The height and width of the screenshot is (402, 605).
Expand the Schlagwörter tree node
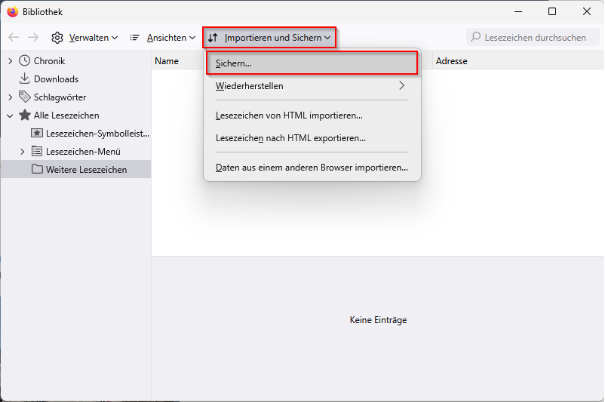[10, 97]
